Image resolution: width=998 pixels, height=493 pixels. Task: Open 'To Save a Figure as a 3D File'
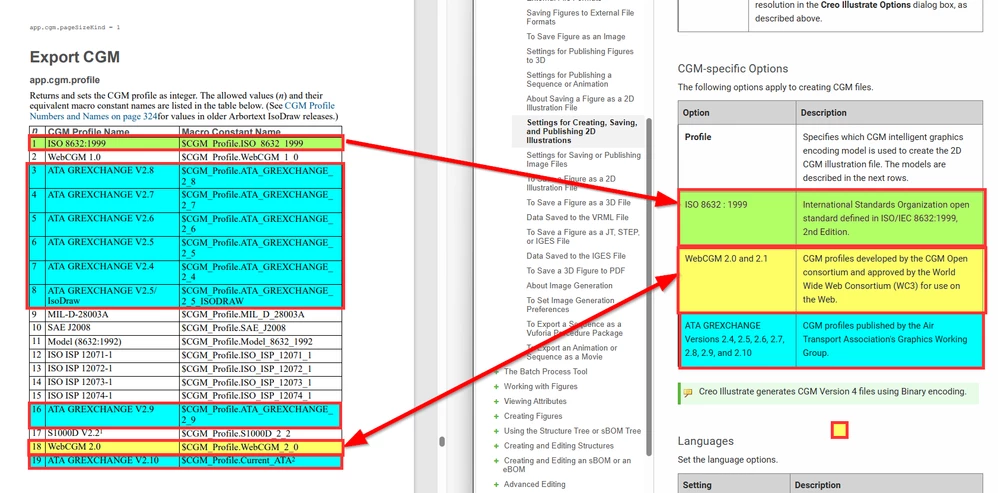point(578,203)
